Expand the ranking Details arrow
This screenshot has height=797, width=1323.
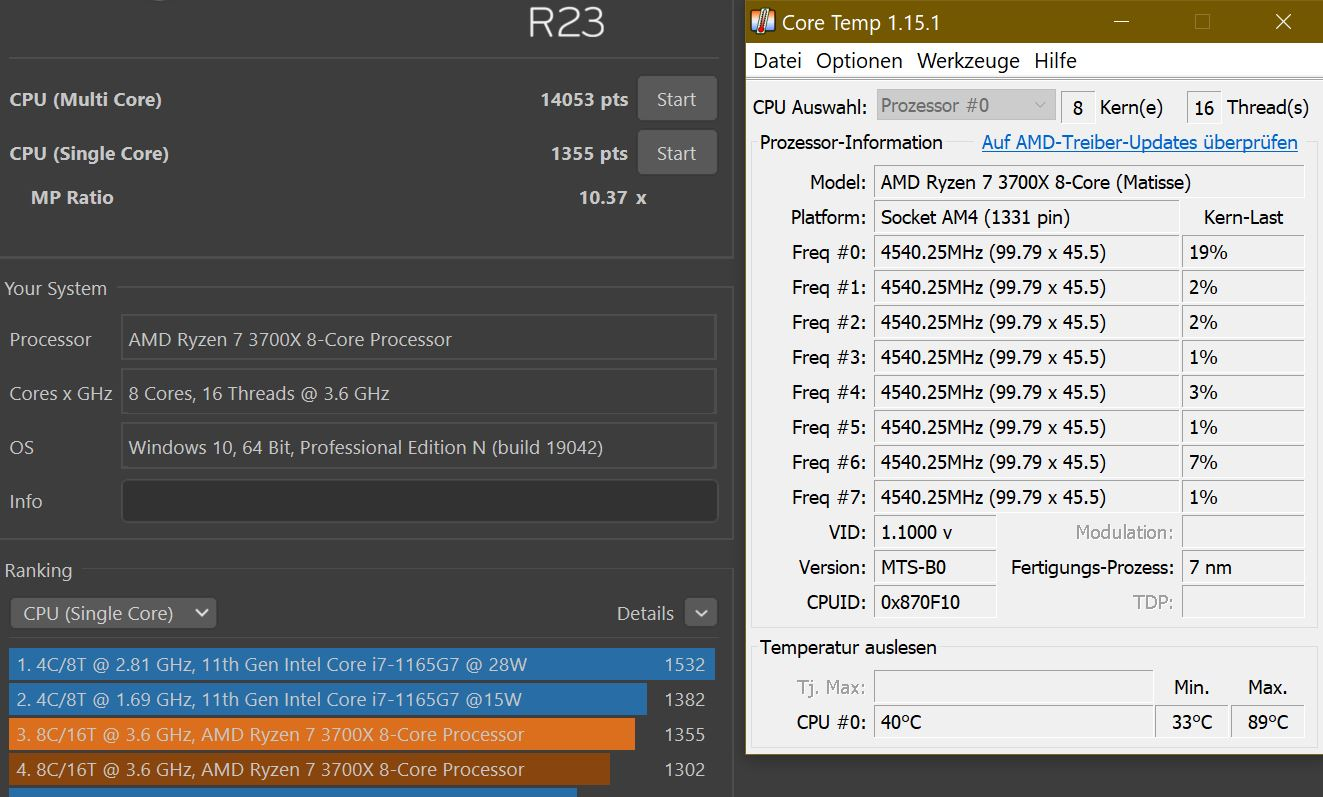click(701, 613)
